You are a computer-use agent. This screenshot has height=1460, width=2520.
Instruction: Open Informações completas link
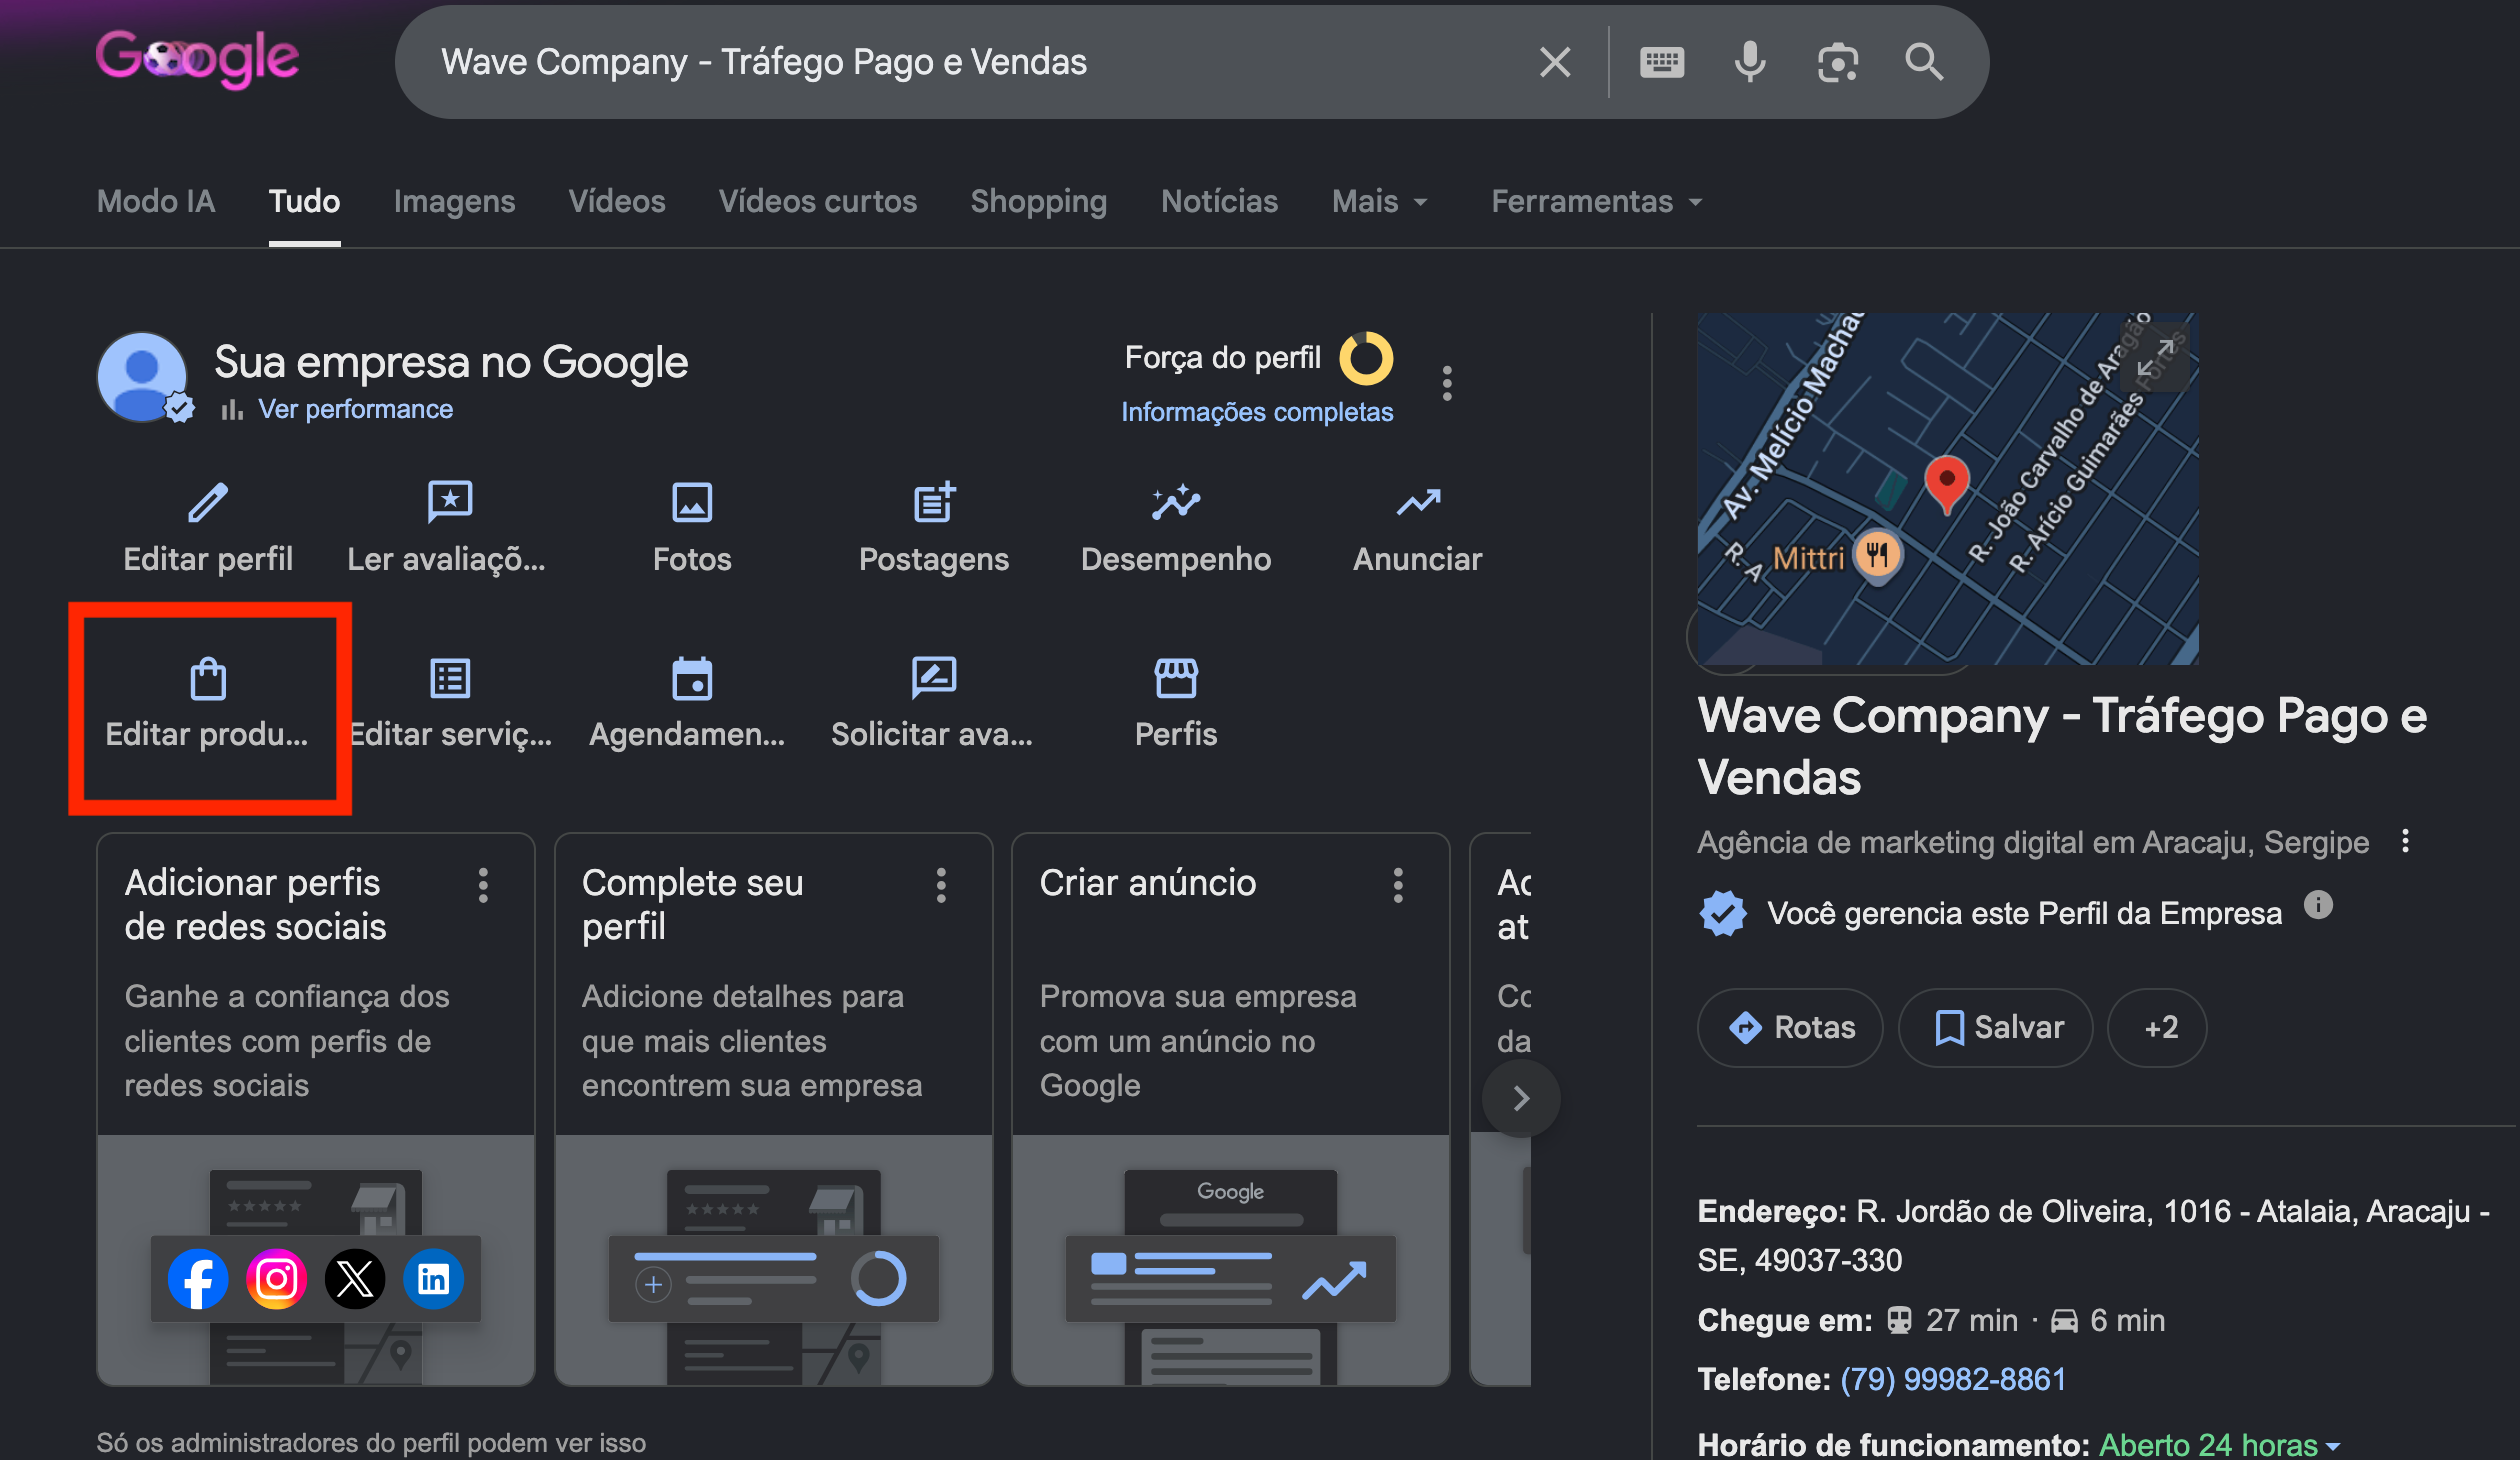pos(1257,412)
